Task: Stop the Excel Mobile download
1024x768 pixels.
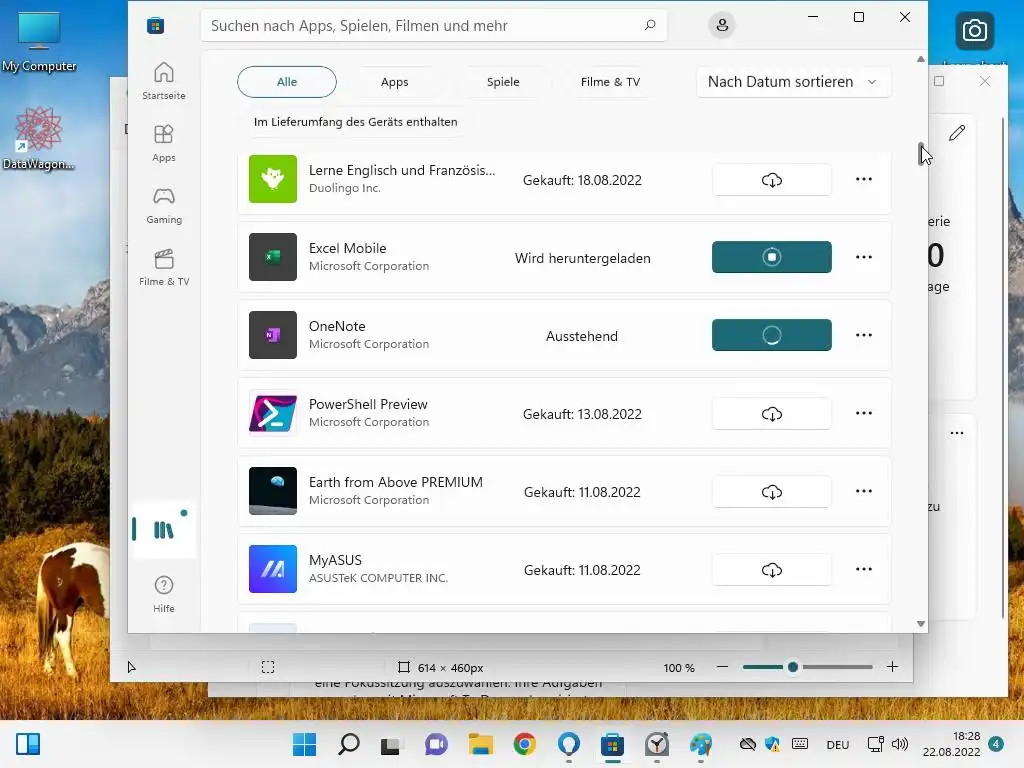Action: pos(771,257)
